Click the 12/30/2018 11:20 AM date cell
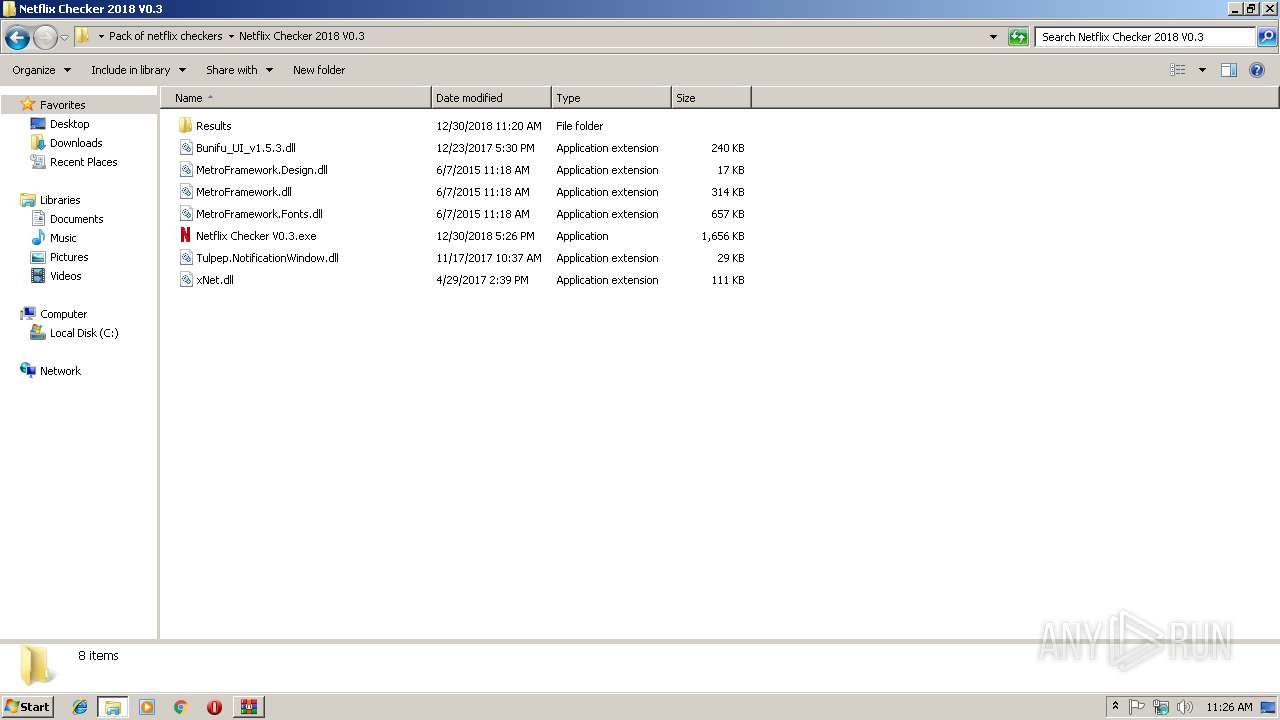1280x720 pixels. (x=489, y=126)
